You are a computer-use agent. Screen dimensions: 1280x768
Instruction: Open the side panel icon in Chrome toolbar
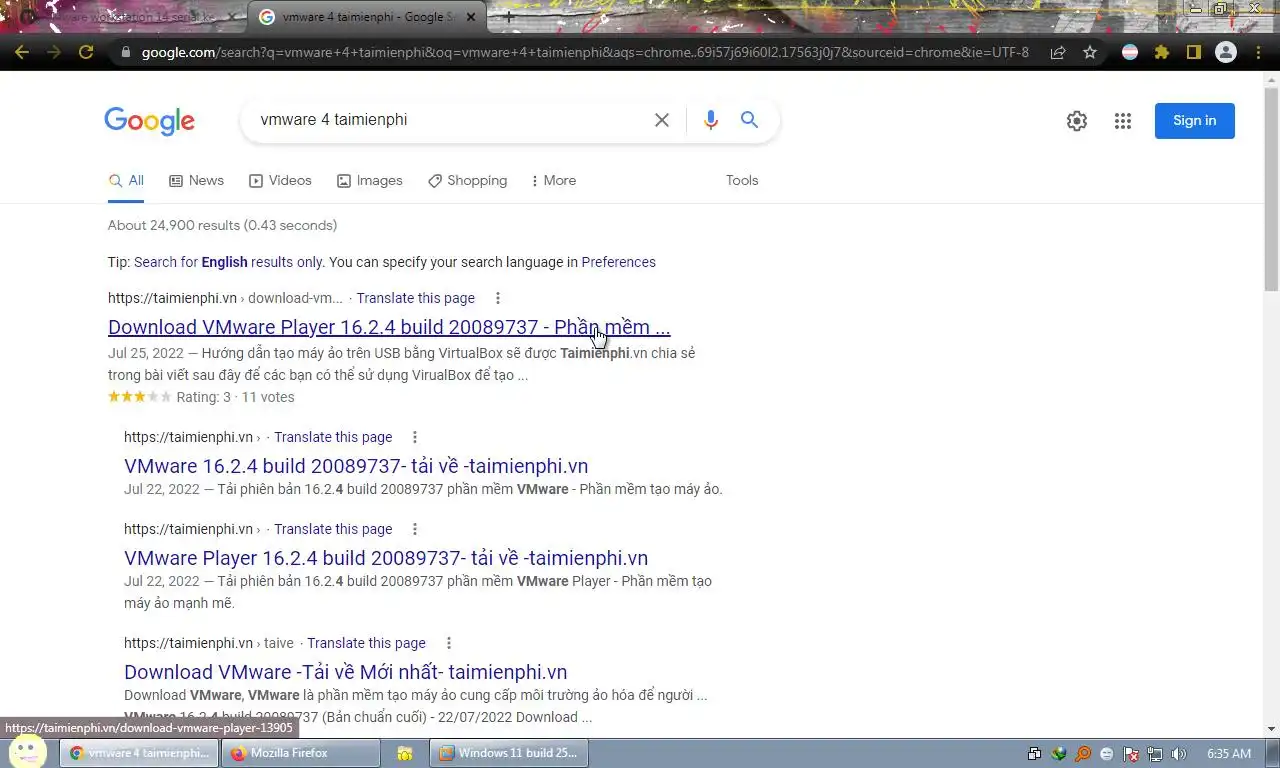click(1193, 52)
